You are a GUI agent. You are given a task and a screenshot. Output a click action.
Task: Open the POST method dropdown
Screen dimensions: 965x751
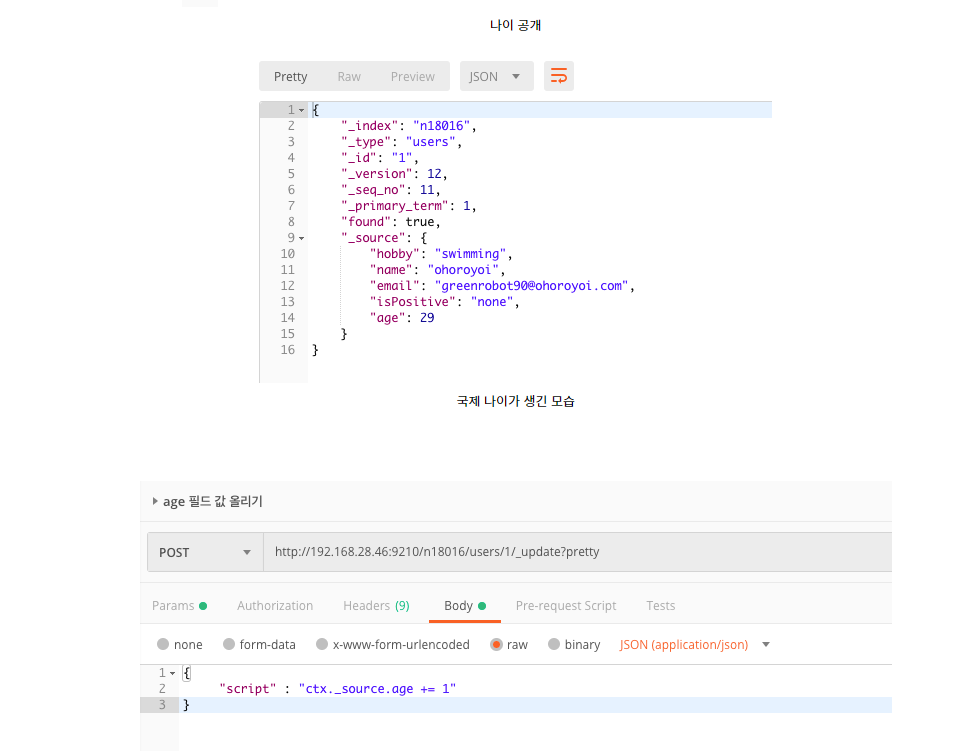click(204, 552)
